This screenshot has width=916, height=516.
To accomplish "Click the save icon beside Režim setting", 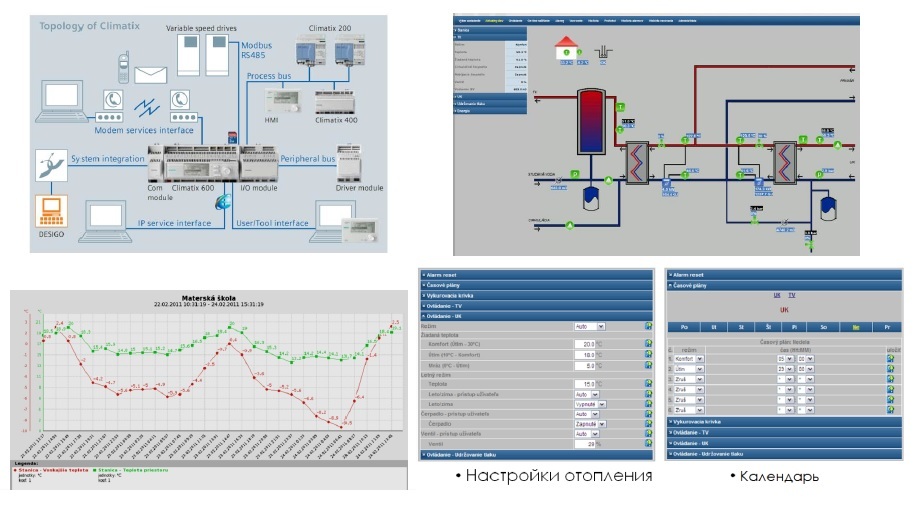I will coord(648,326).
